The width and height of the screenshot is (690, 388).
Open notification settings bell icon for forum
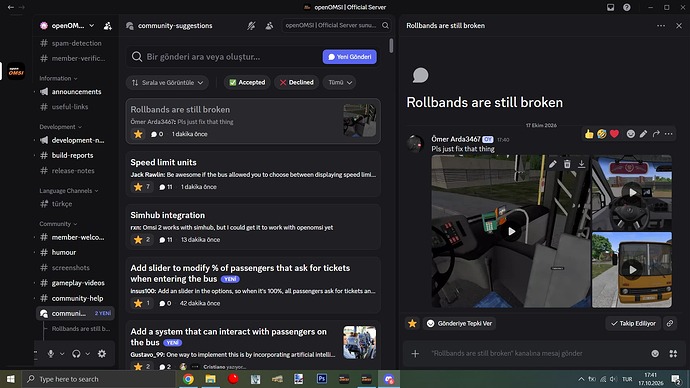(x=251, y=26)
